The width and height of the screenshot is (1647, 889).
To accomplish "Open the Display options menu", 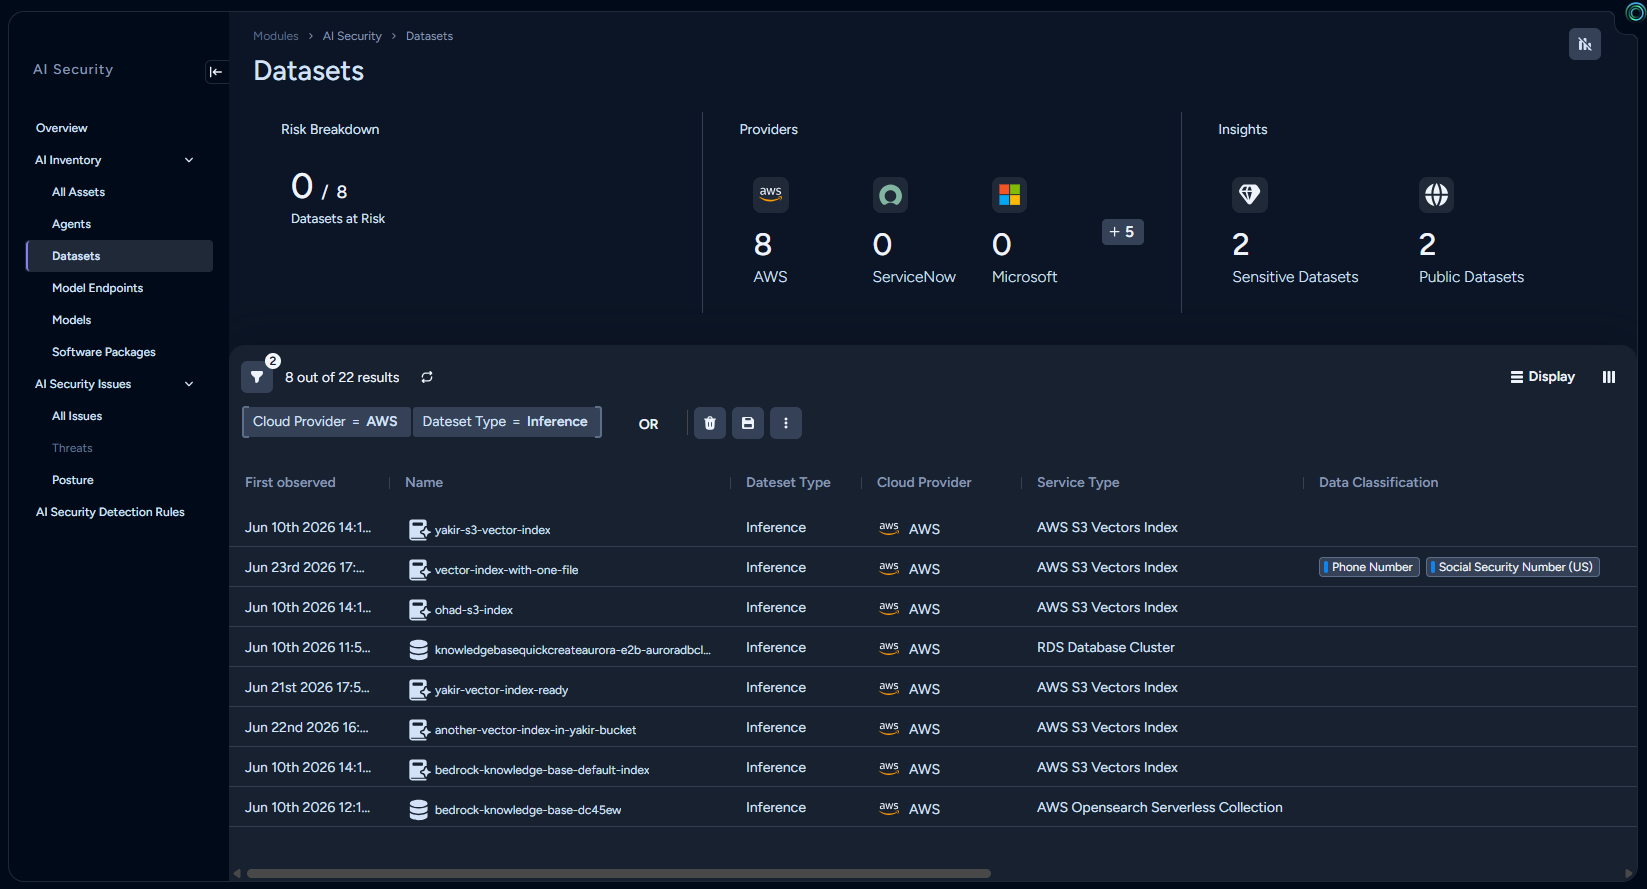I will pyautogui.click(x=1542, y=377).
